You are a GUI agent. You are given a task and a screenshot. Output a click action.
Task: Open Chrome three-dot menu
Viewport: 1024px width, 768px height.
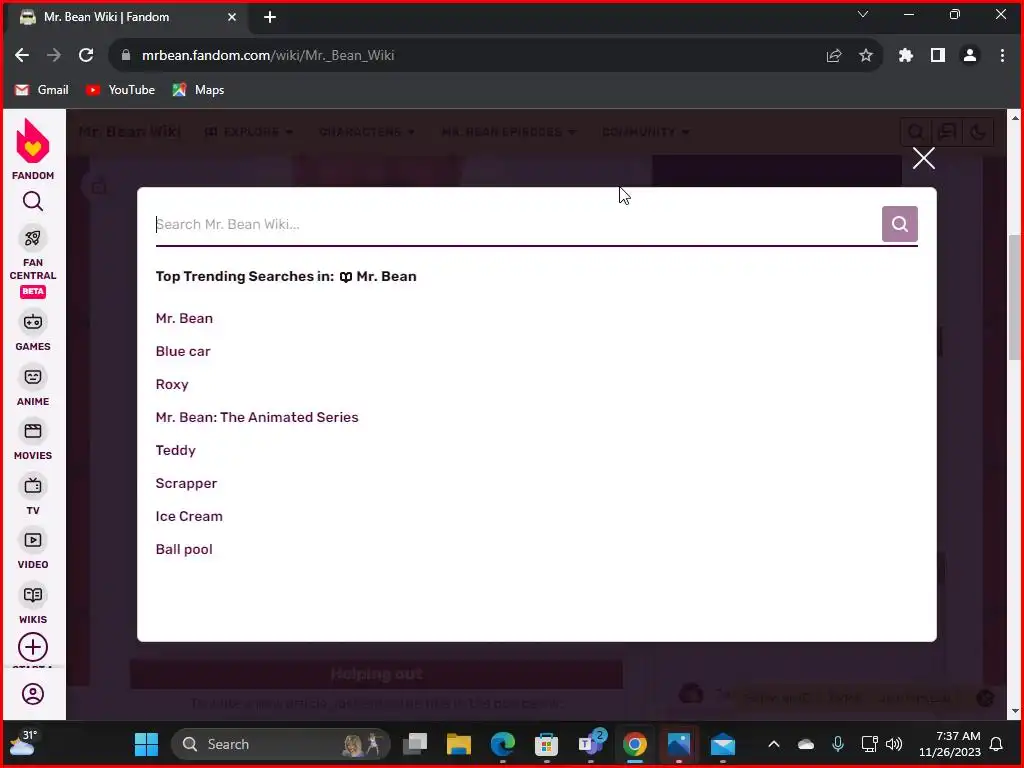[x=1002, y=56]
